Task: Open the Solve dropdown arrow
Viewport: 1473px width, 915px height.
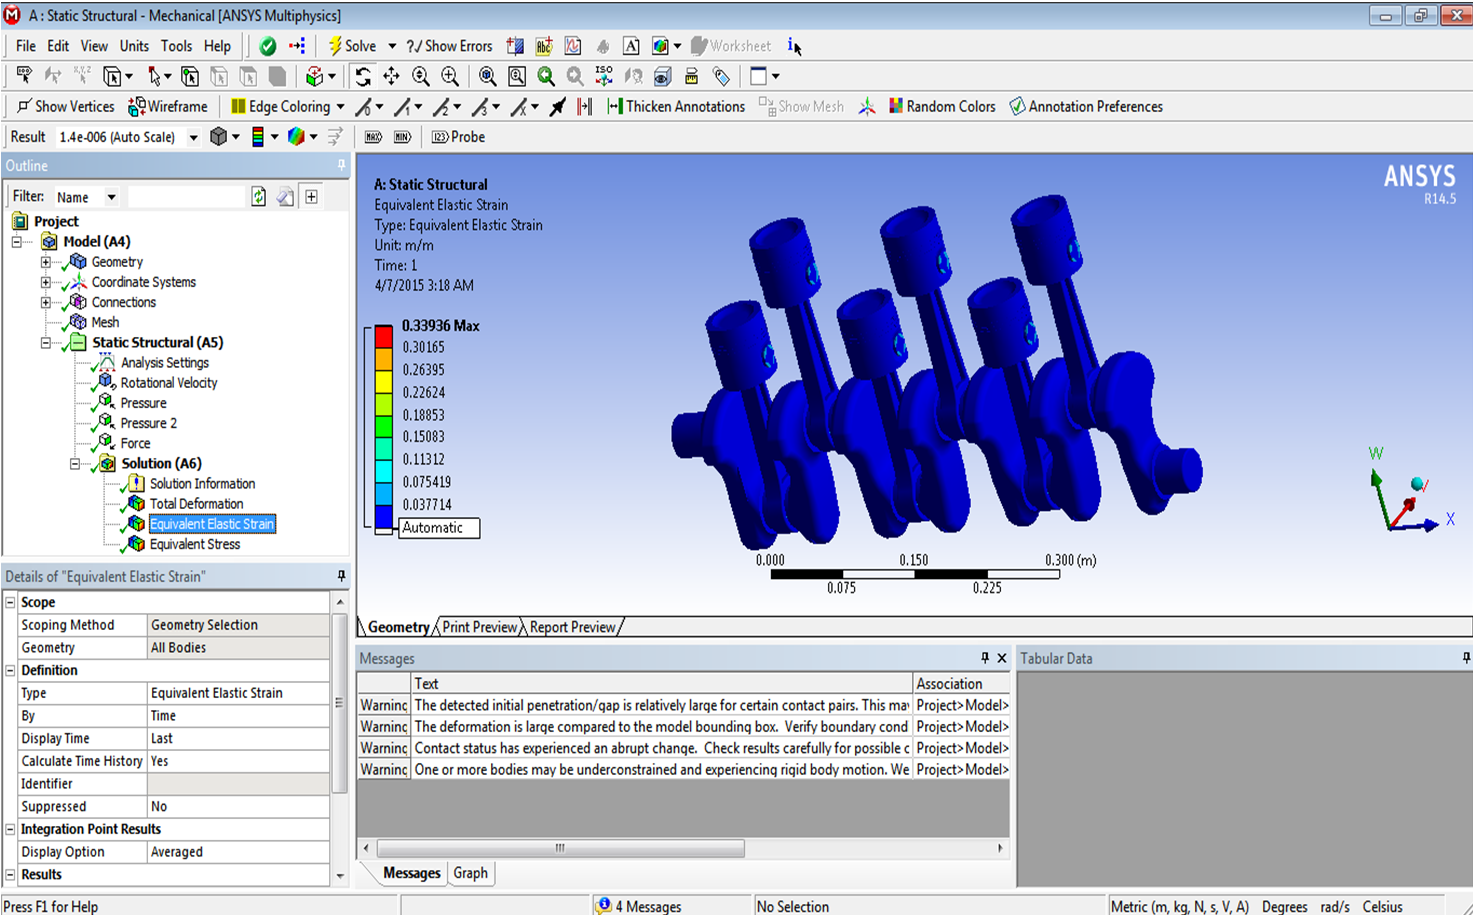Action: click(392, 46)
